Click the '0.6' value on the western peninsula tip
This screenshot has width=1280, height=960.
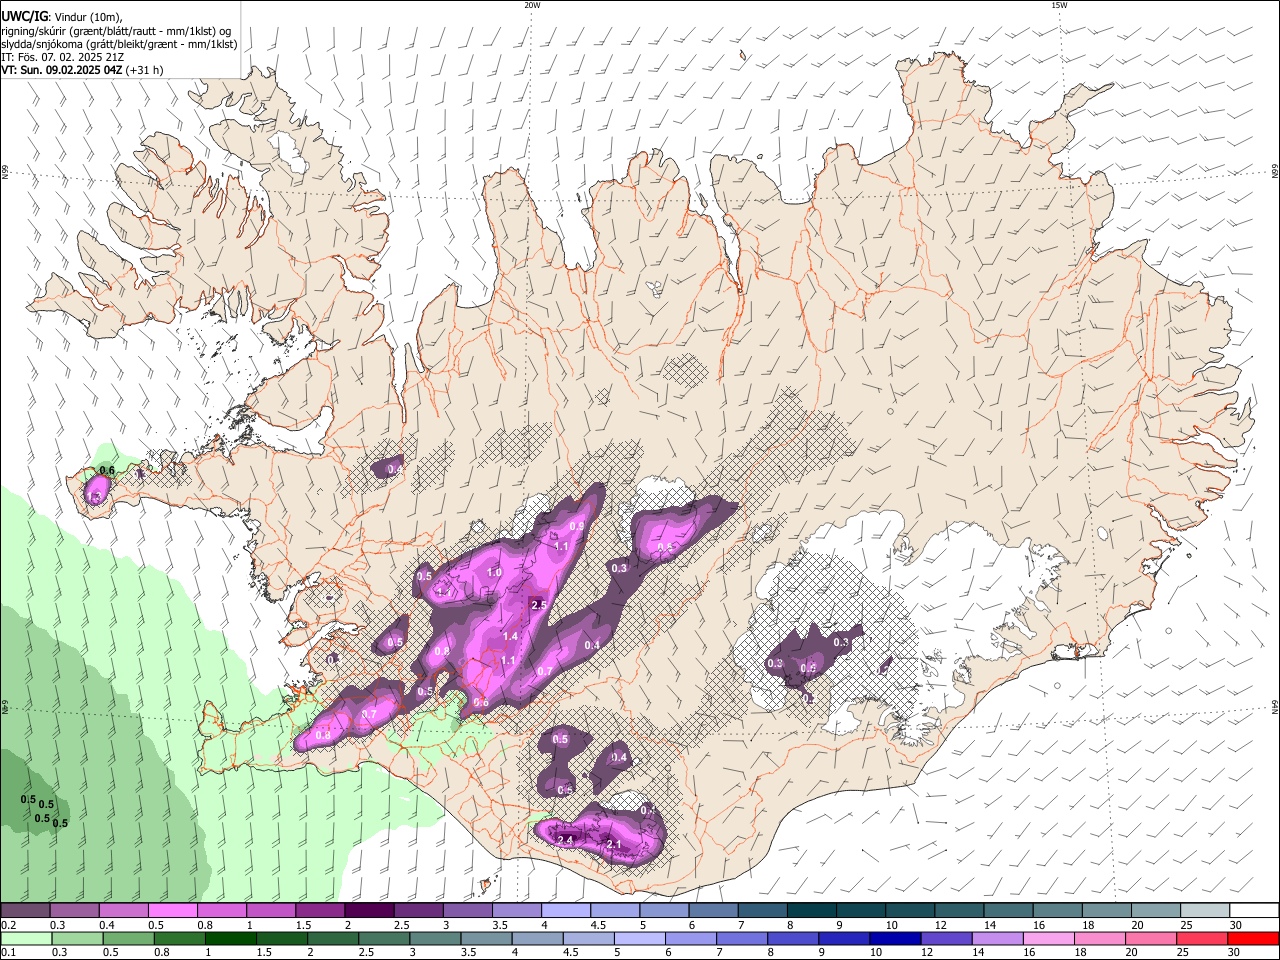[x=108, y=470]
